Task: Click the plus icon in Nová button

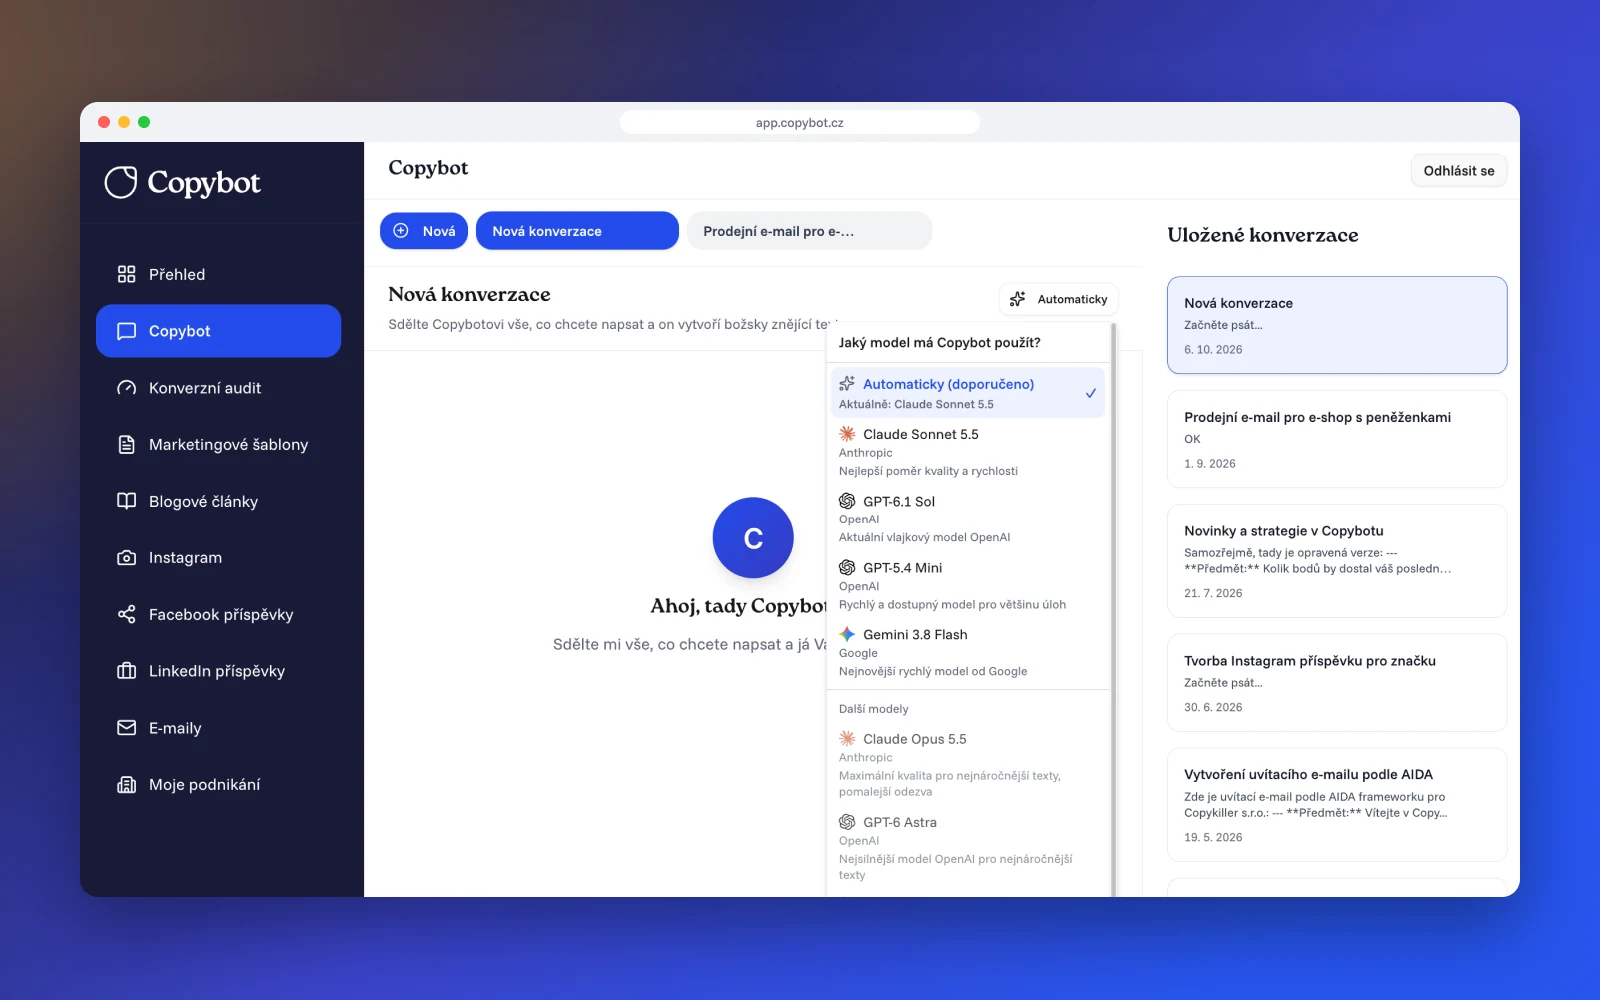Action: pos(401,231)
